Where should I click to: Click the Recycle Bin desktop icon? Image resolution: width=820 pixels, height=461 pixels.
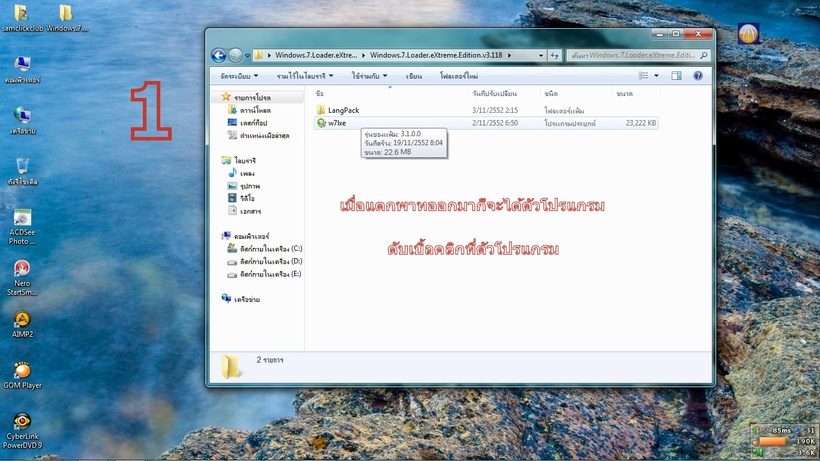click(x=22, y=171)
